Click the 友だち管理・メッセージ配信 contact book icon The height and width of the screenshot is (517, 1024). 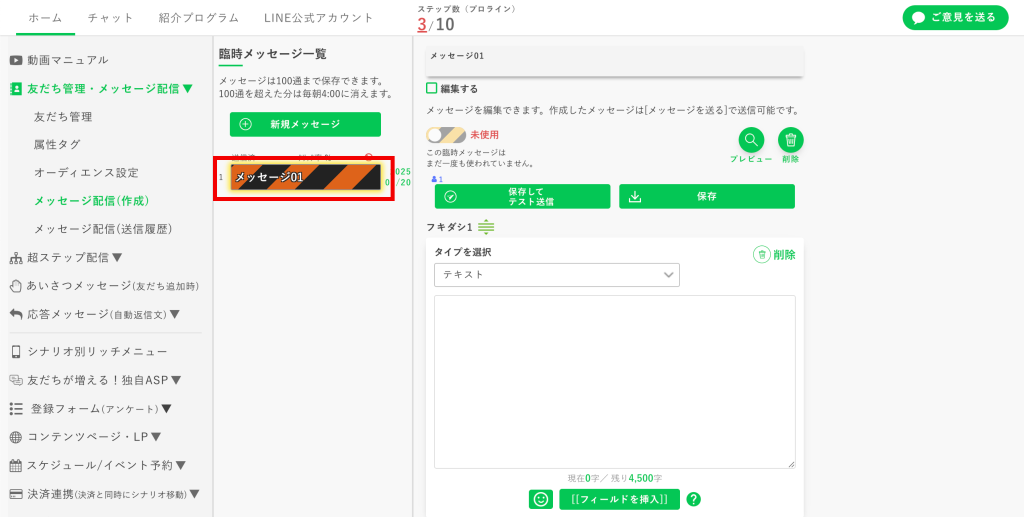pyautogui.click(x=16, y=89)
